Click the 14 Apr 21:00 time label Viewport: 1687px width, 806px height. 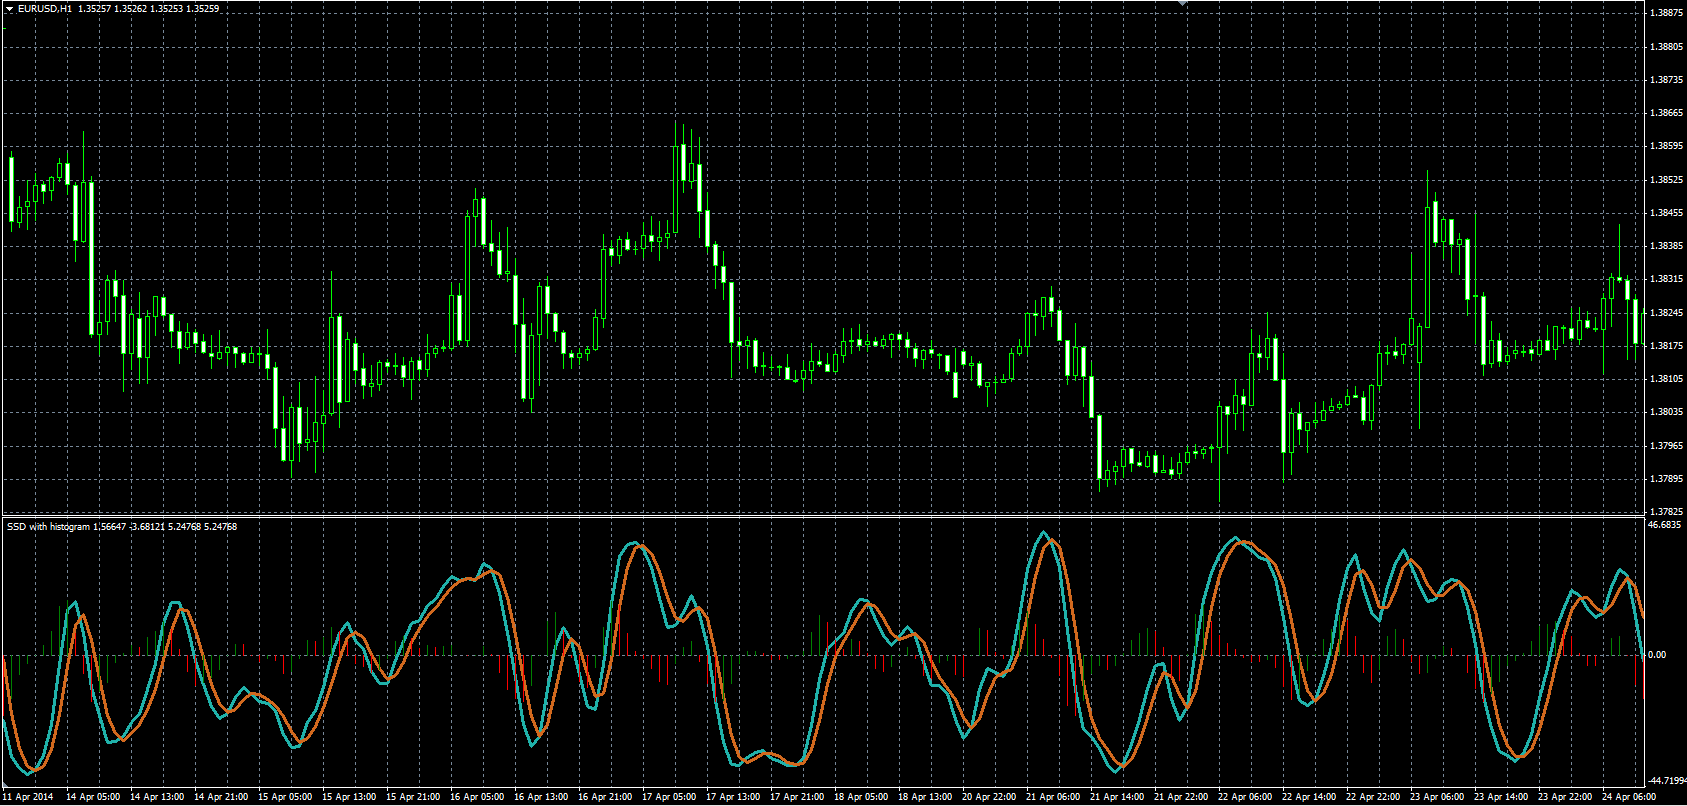221,797
